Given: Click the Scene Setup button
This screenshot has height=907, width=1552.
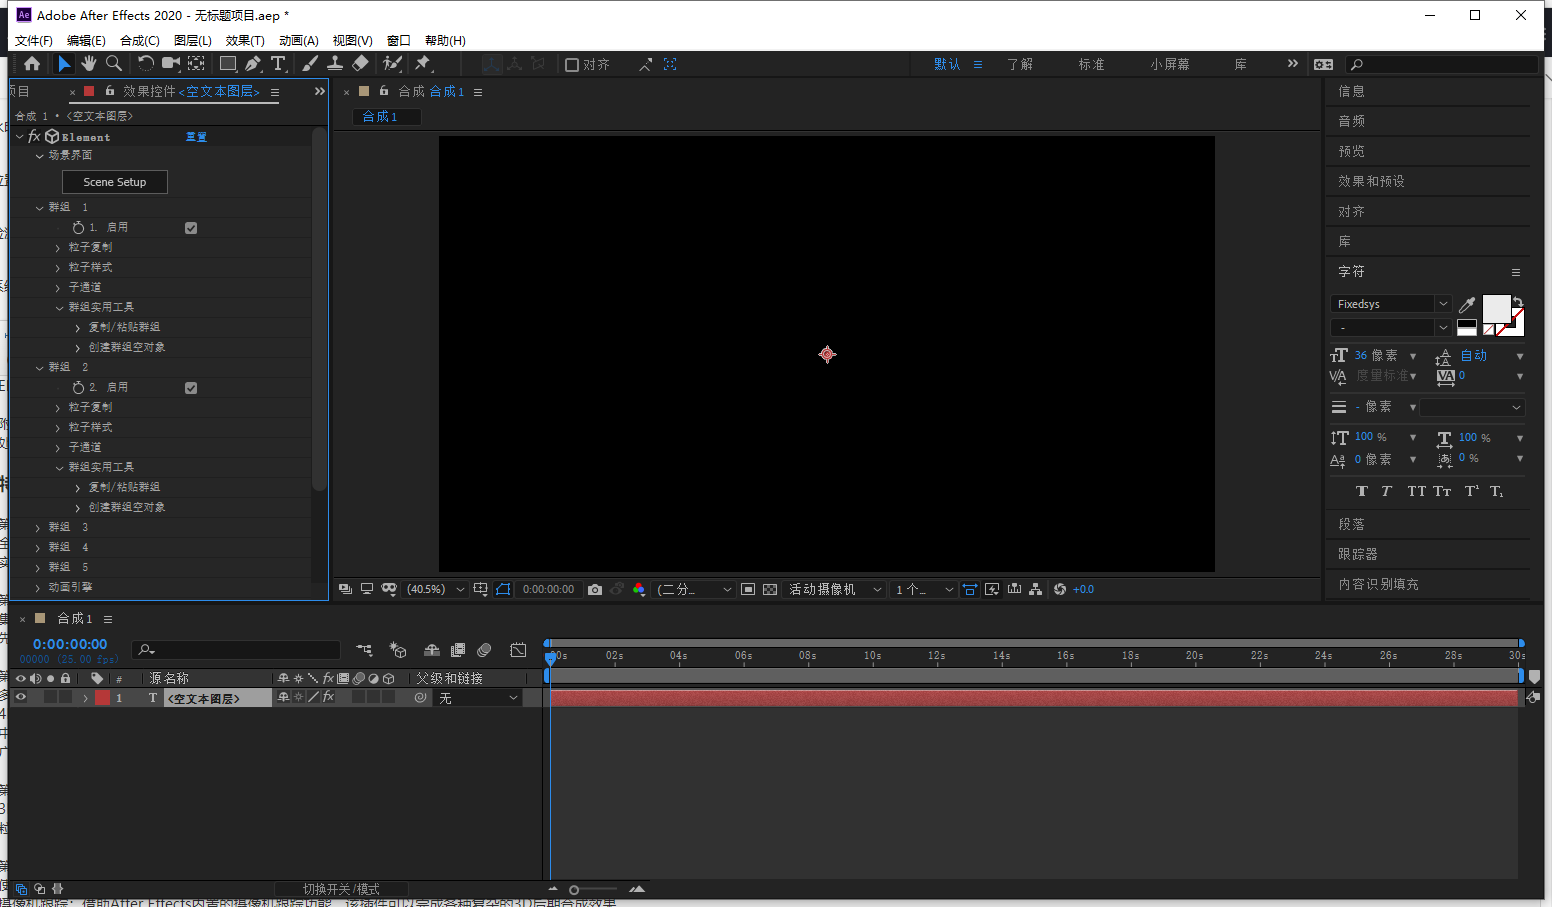Looking at the screenshot, I should 115,182.
